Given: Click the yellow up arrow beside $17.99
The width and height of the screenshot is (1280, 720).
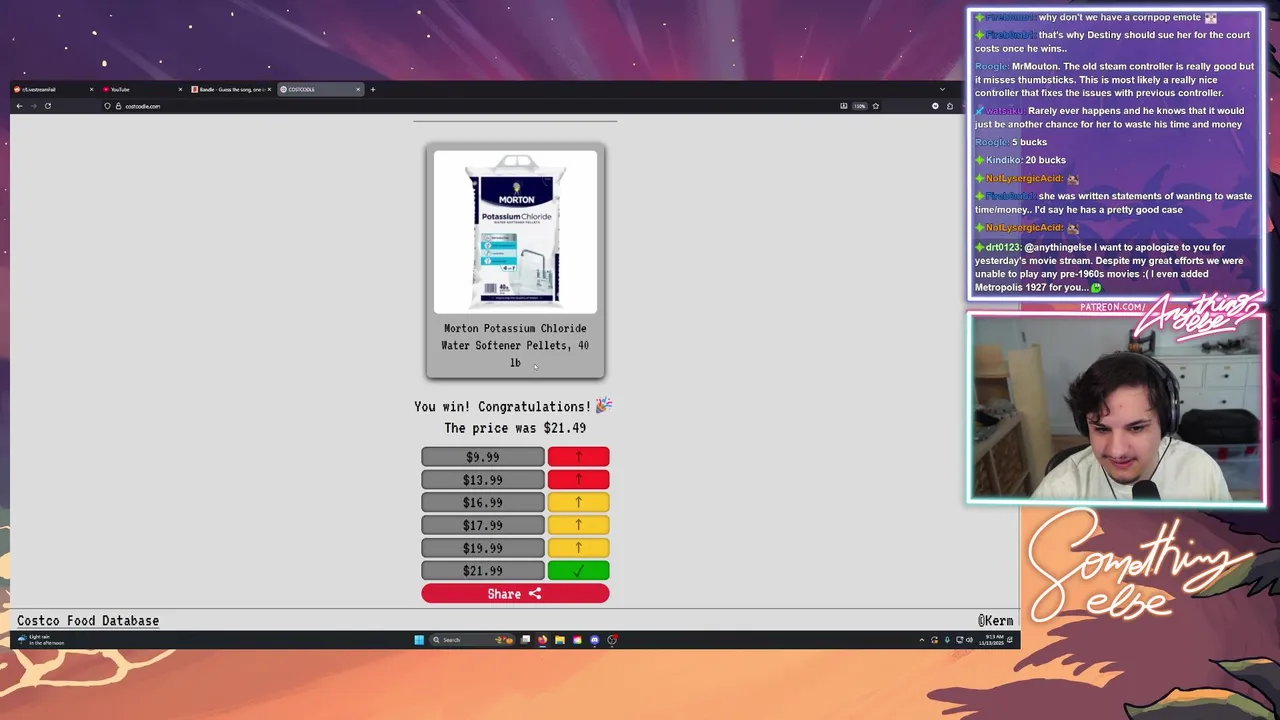Looking at the screenshot, I should [578, 525].
